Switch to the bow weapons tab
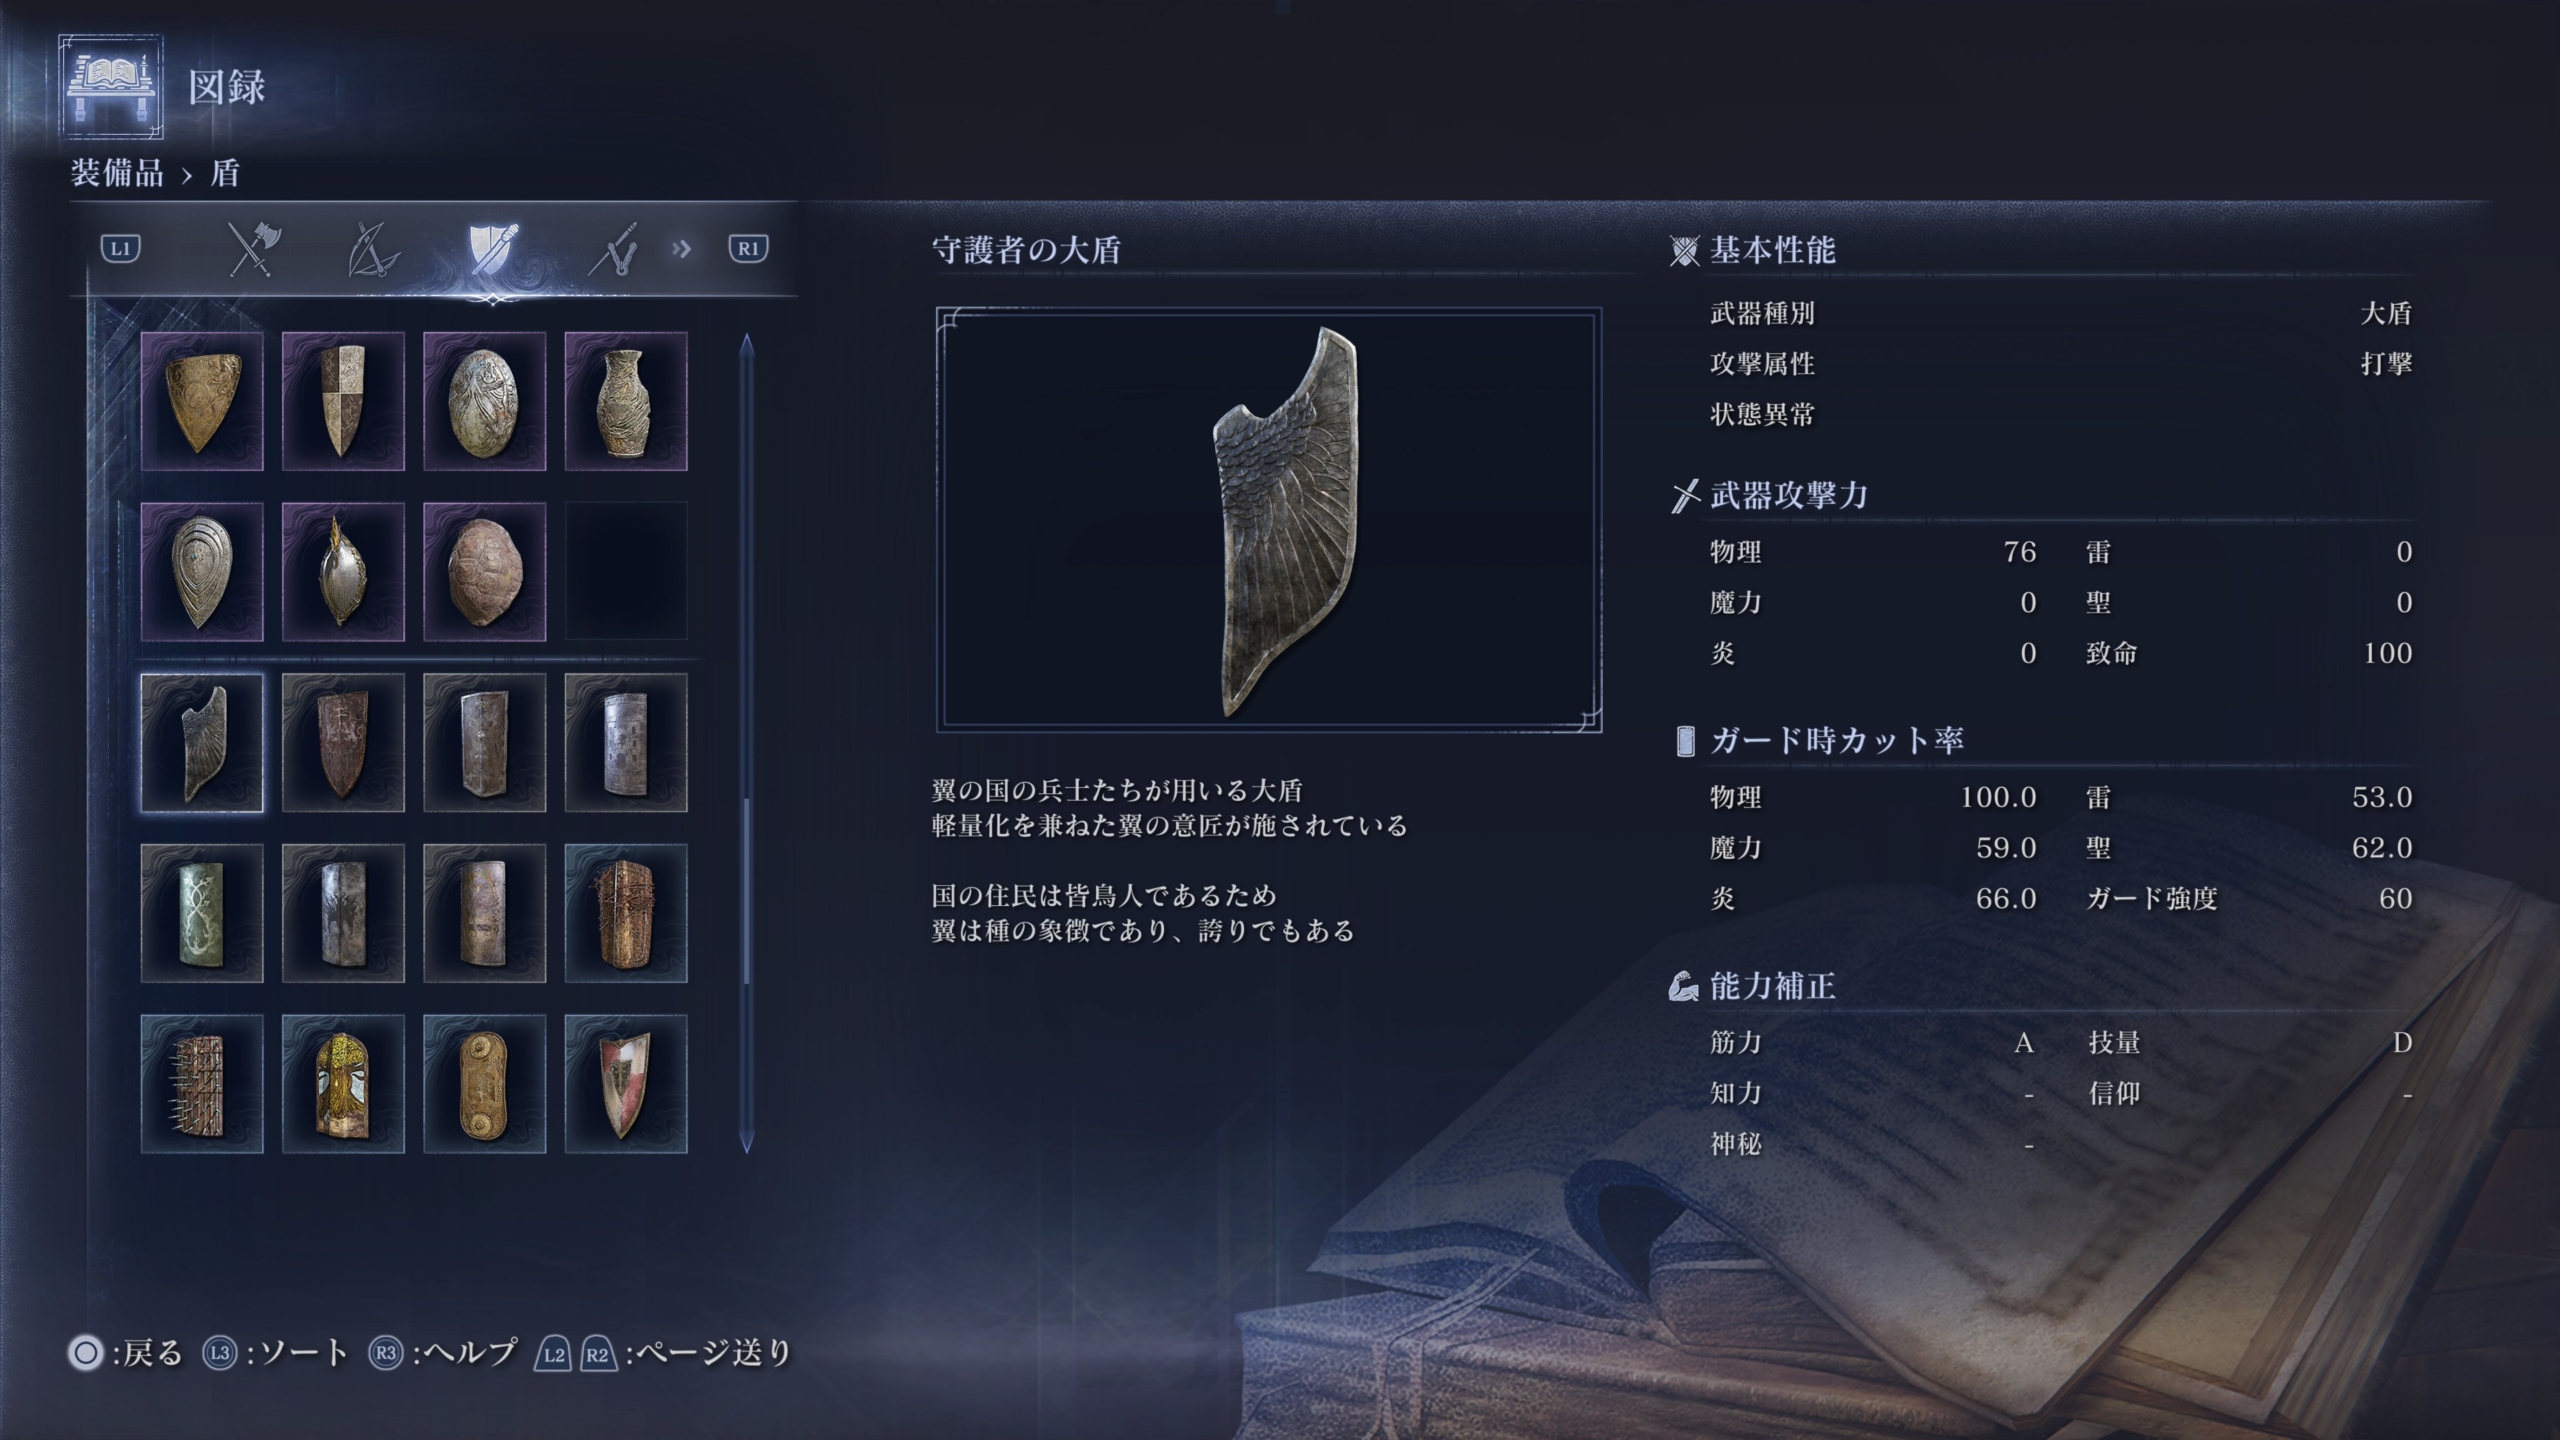 (x=373, y=249)
